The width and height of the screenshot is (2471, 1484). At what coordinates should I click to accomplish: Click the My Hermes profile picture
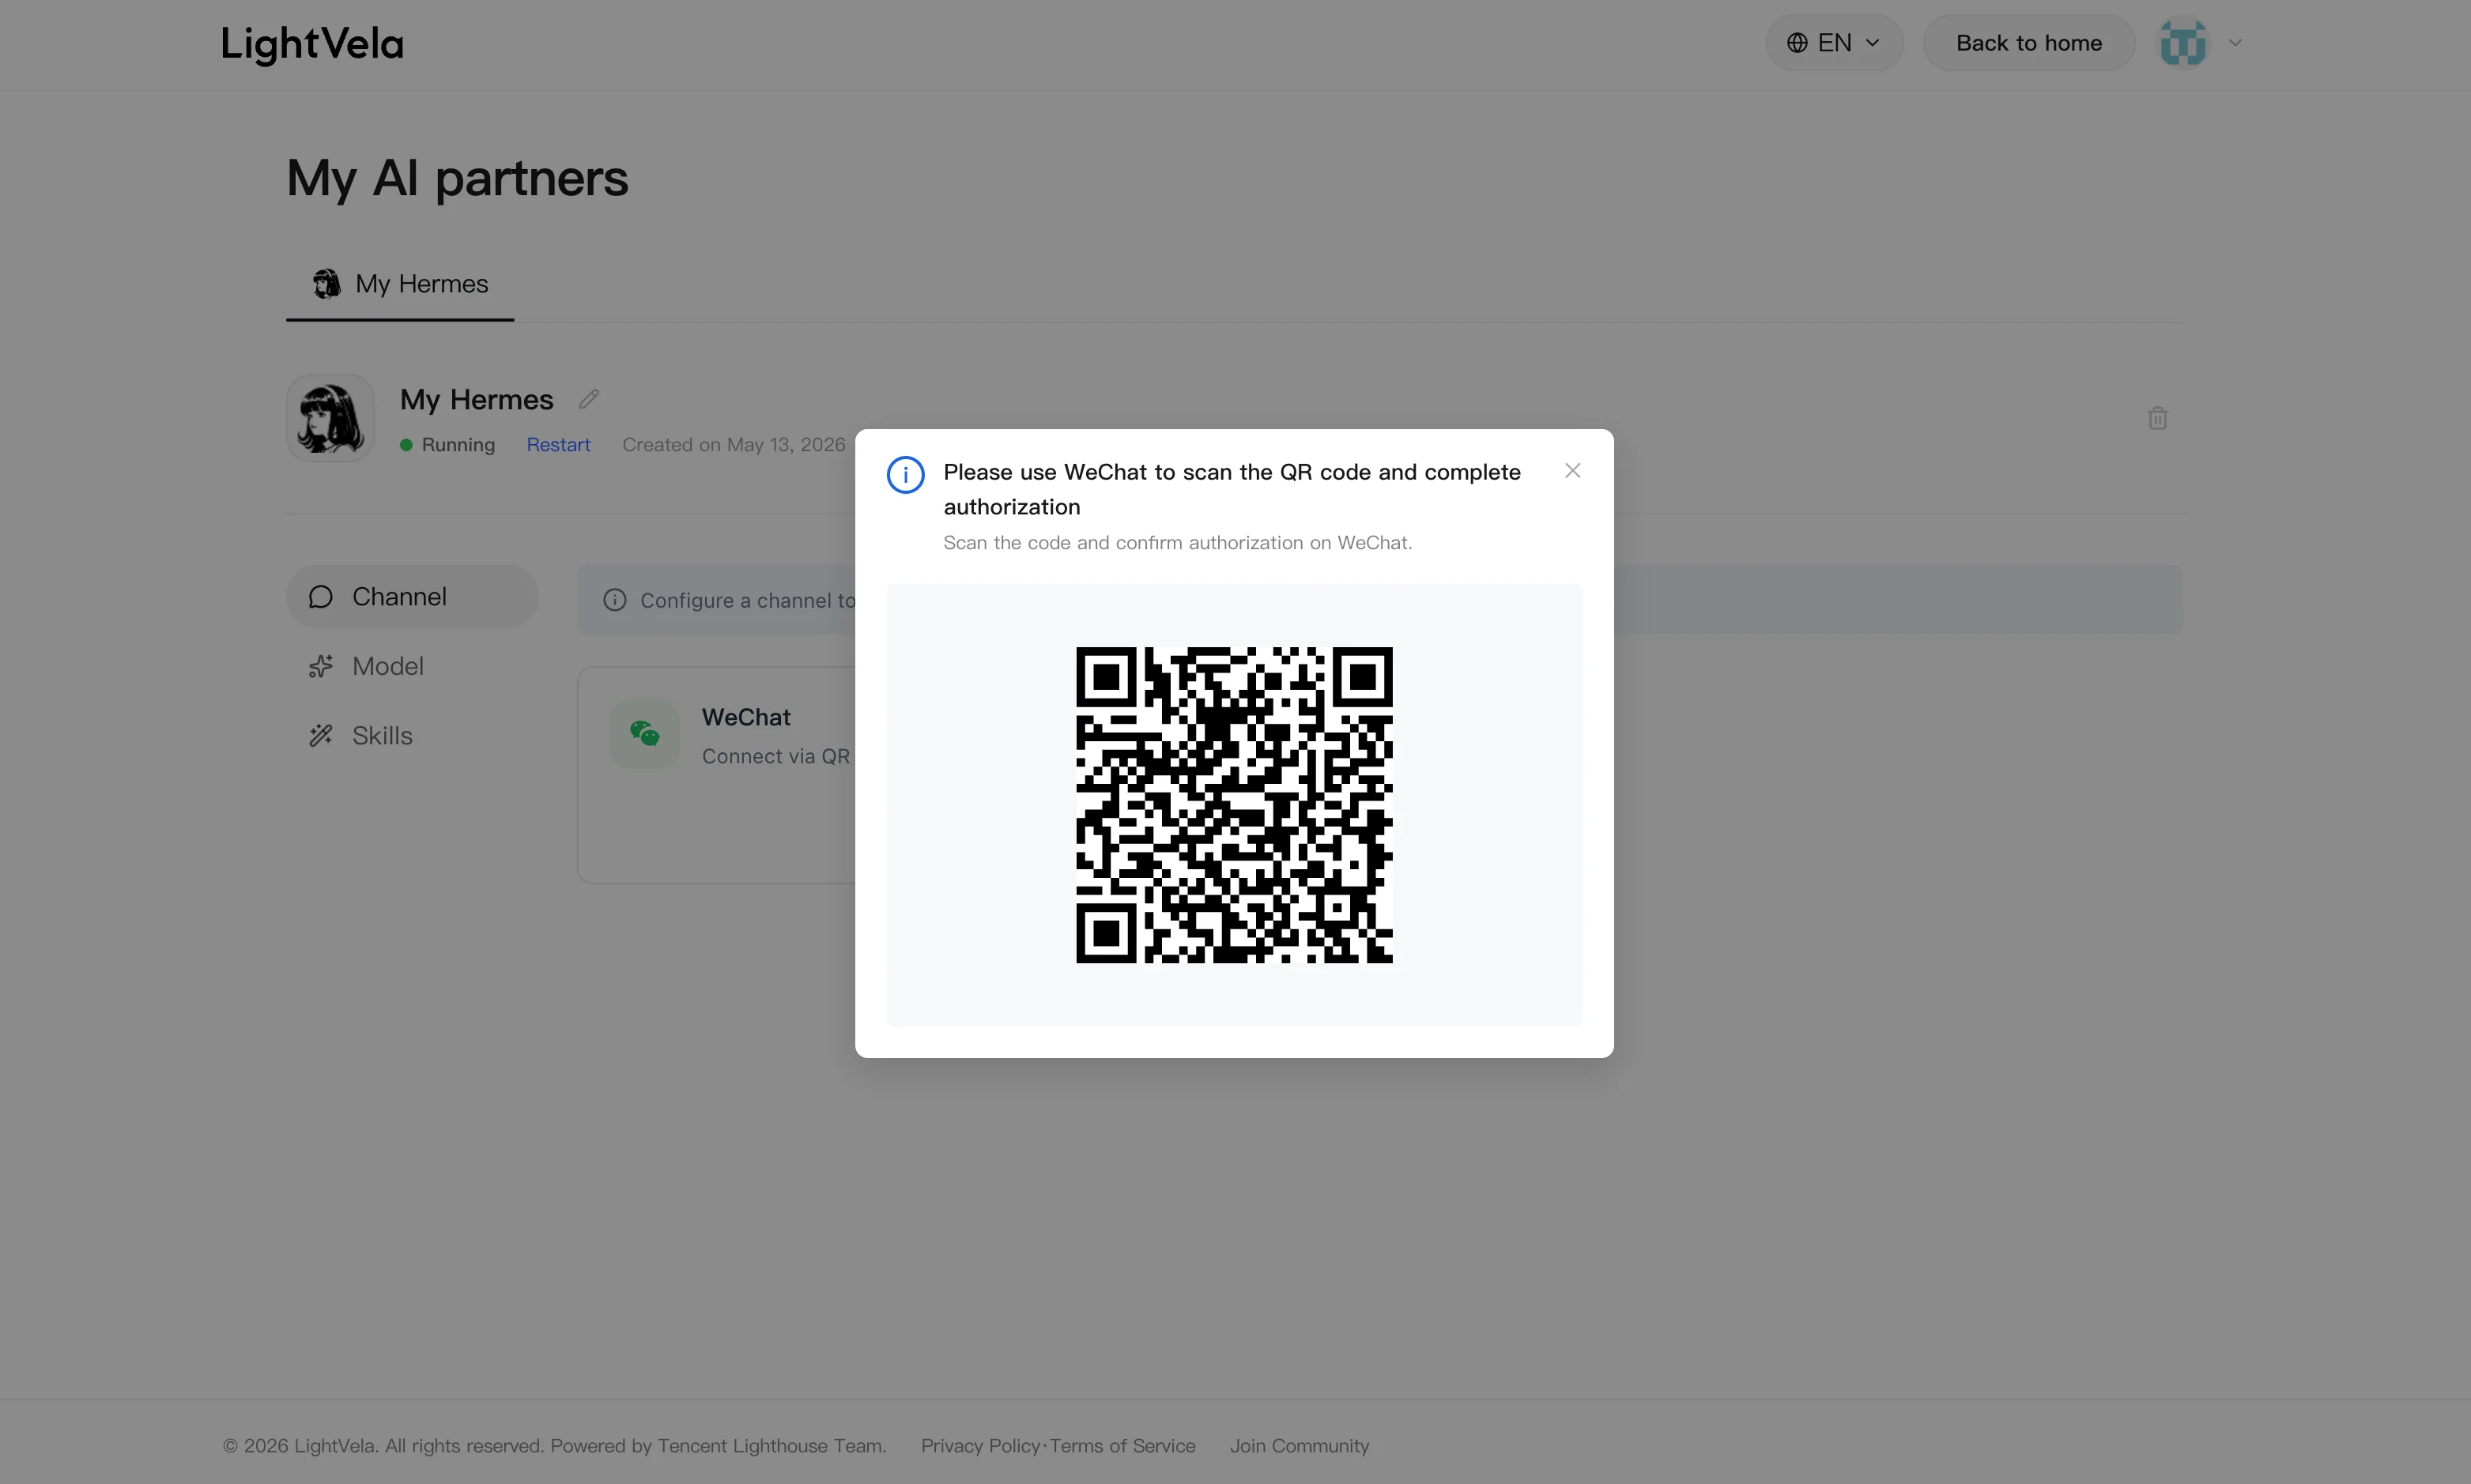[330, 418]
